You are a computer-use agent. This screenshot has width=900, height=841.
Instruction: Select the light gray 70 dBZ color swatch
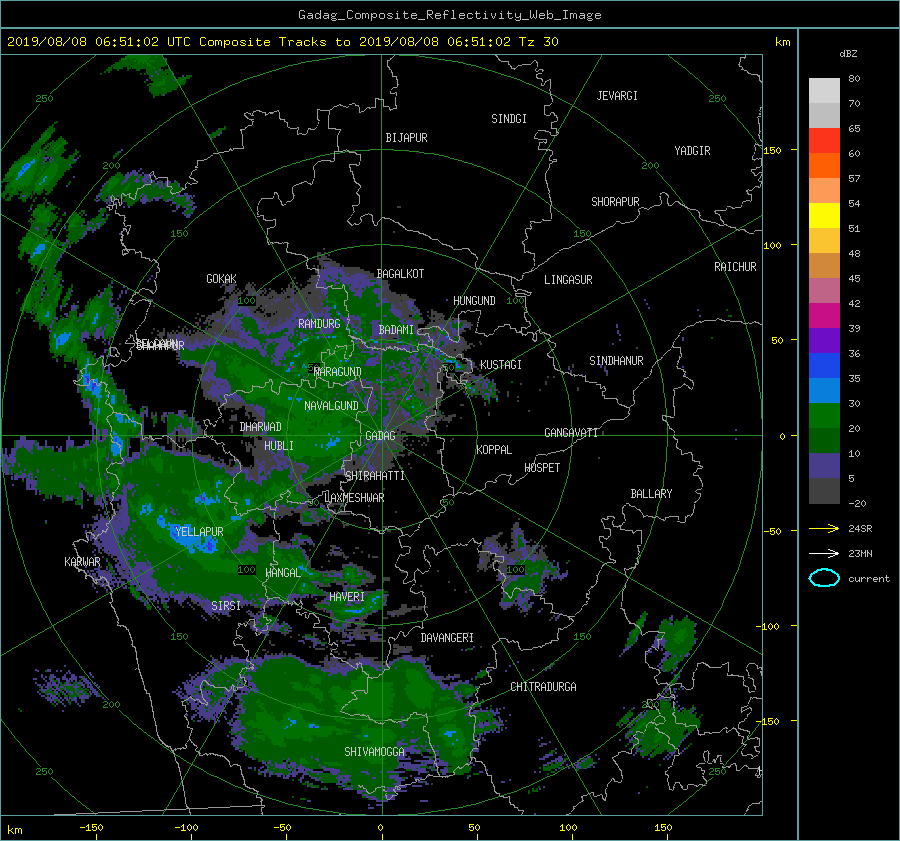coord(824,91)
